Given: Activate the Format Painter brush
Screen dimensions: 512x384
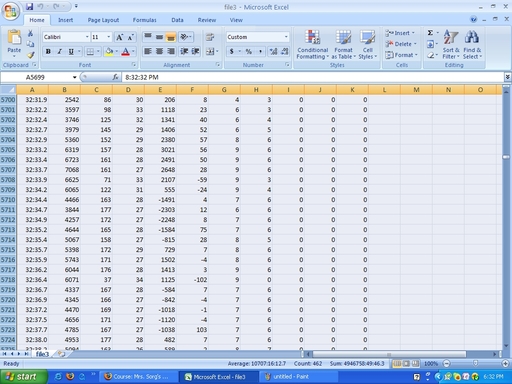Looking at the screenshot, I should pos(30,55).
